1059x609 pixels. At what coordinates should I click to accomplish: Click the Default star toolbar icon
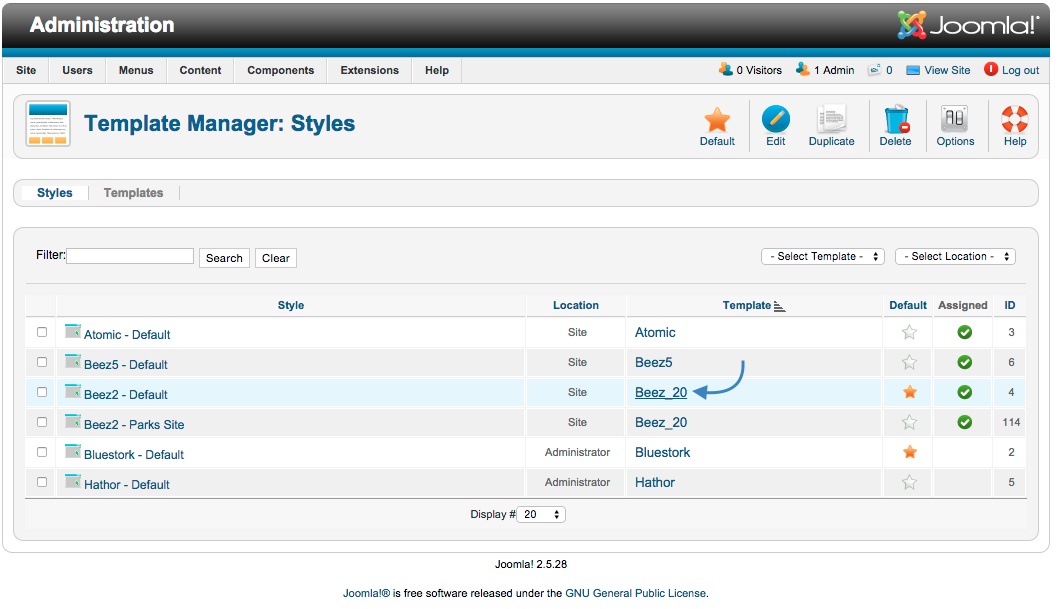[x=717, y=120]
